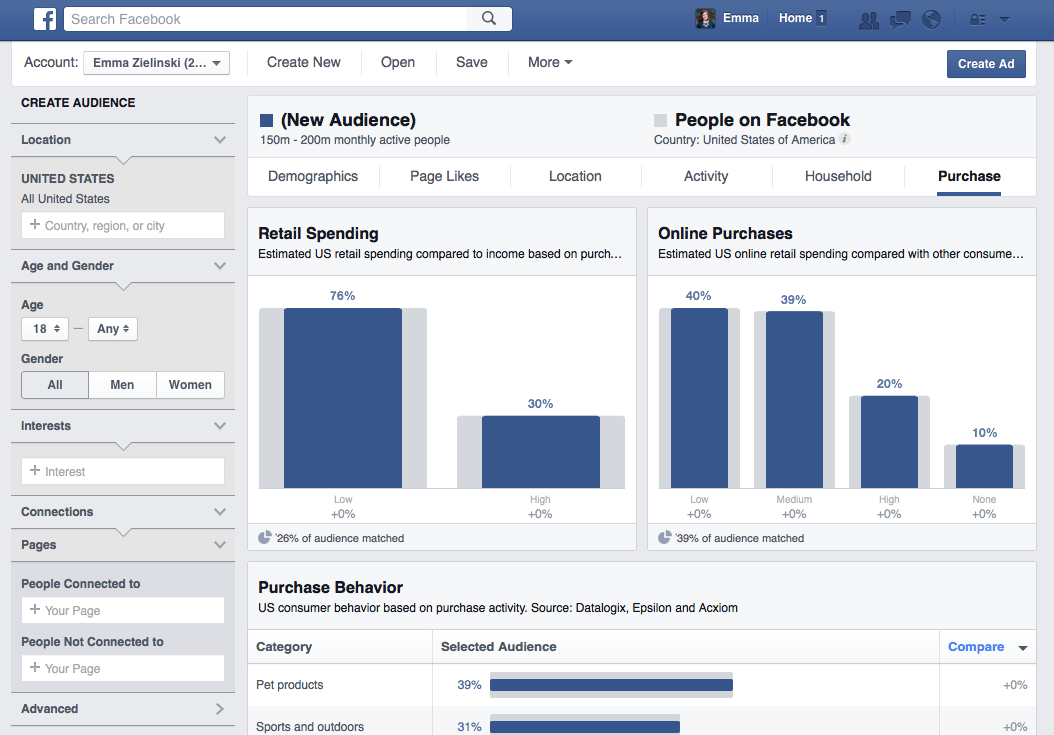The width and height of the screenshot is (1054, 735).
Task: Click Open in the toolbar
Action: click(x=398, y=62)
